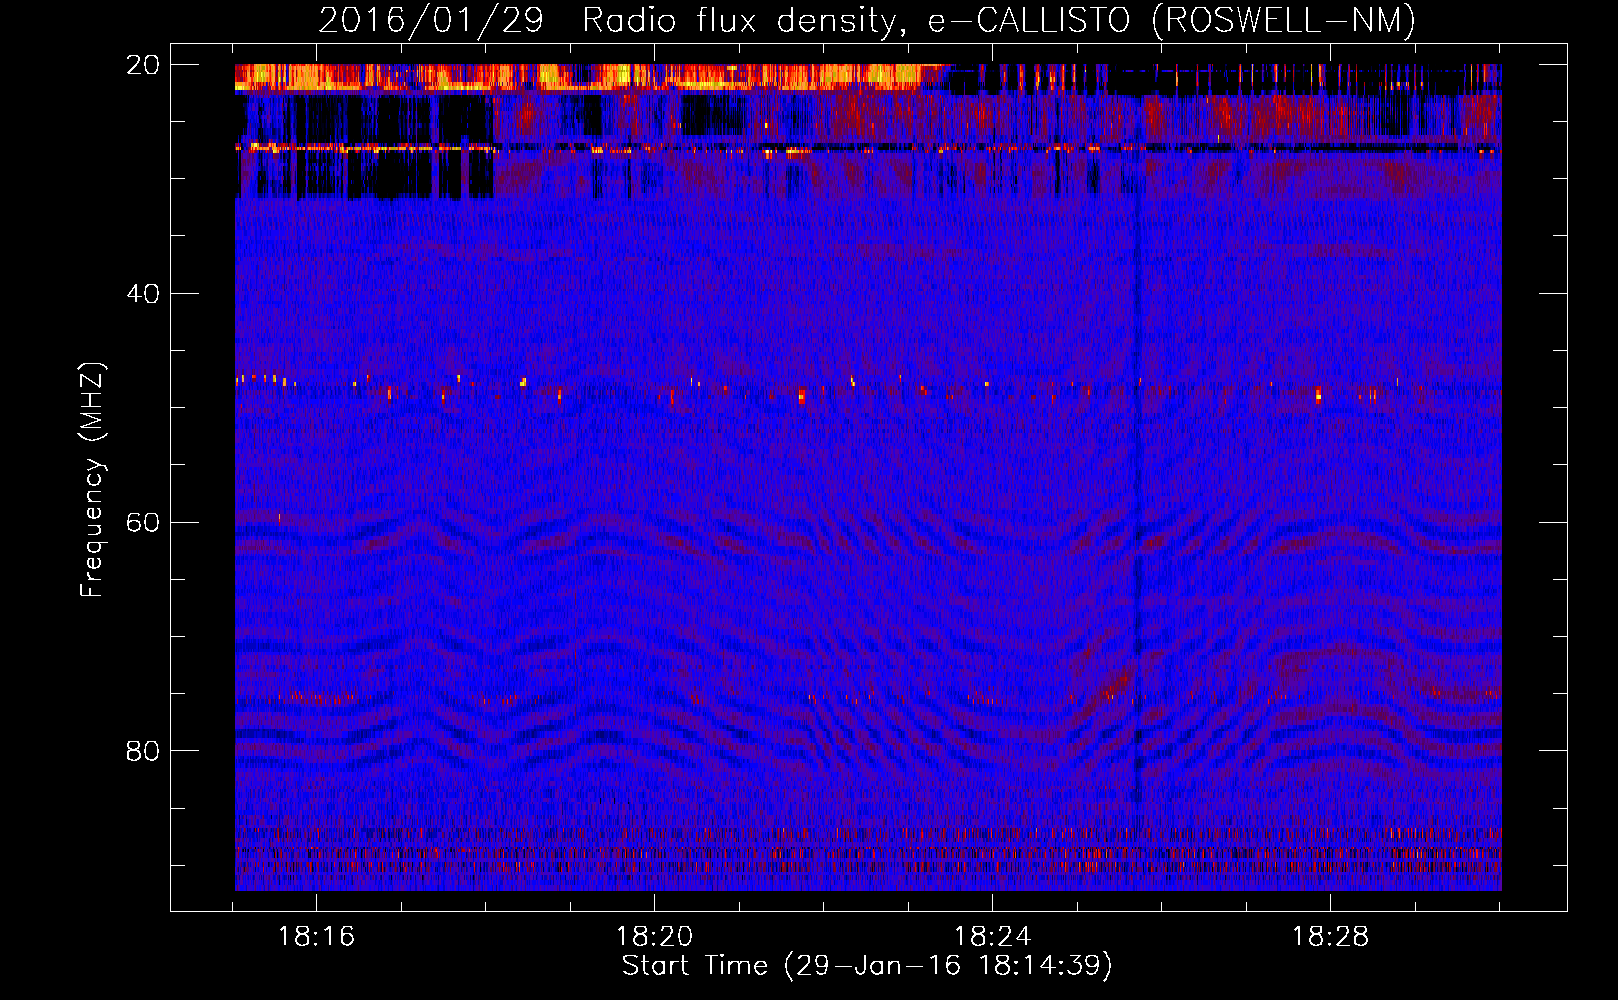Click the plot title '2016/01/29 Radio flux density'
The width and height of the screenshot is (1618, 1000).
click(867, 20)
